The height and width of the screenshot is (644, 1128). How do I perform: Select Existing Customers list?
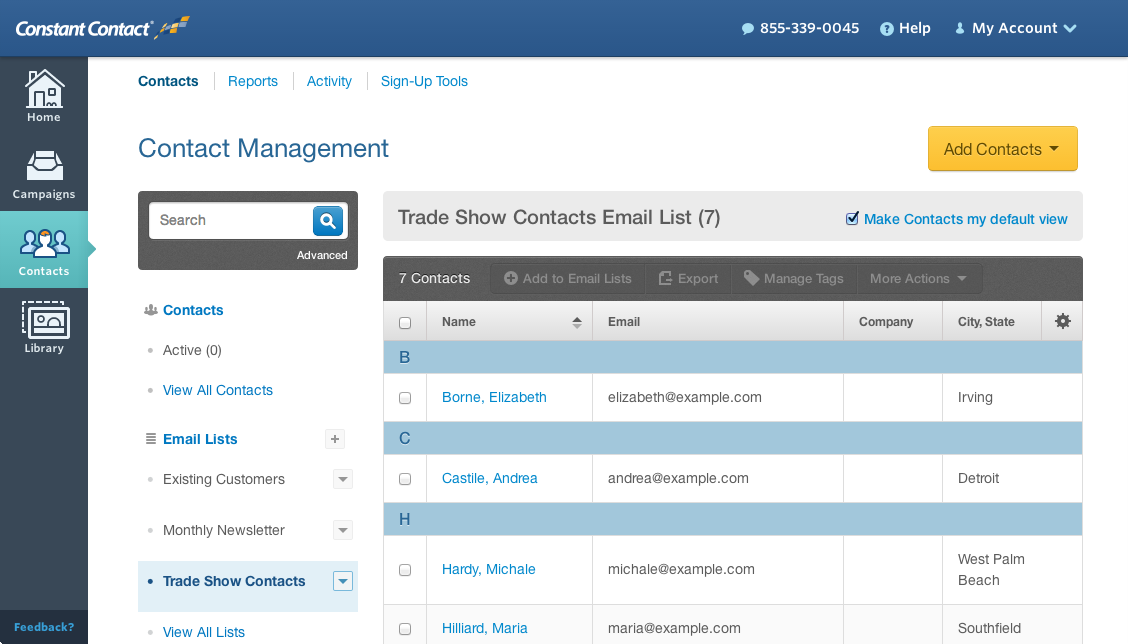224,479
